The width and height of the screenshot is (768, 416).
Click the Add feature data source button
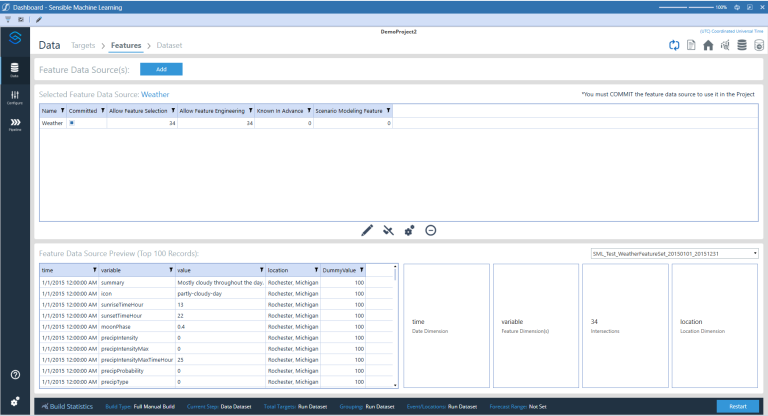(x=161, y=70)
